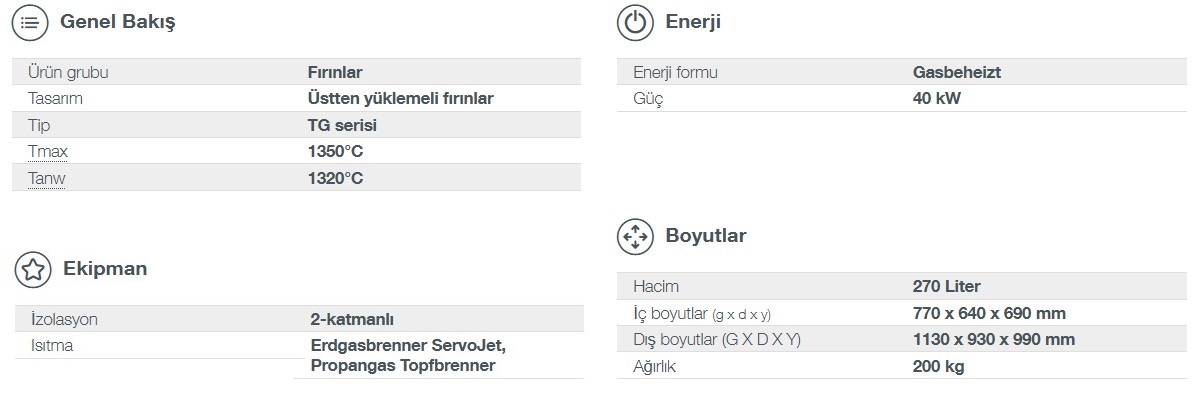This screenshot has height=397, width=1194.
Task: Select the 200 kg weight value
Action: 938,367
